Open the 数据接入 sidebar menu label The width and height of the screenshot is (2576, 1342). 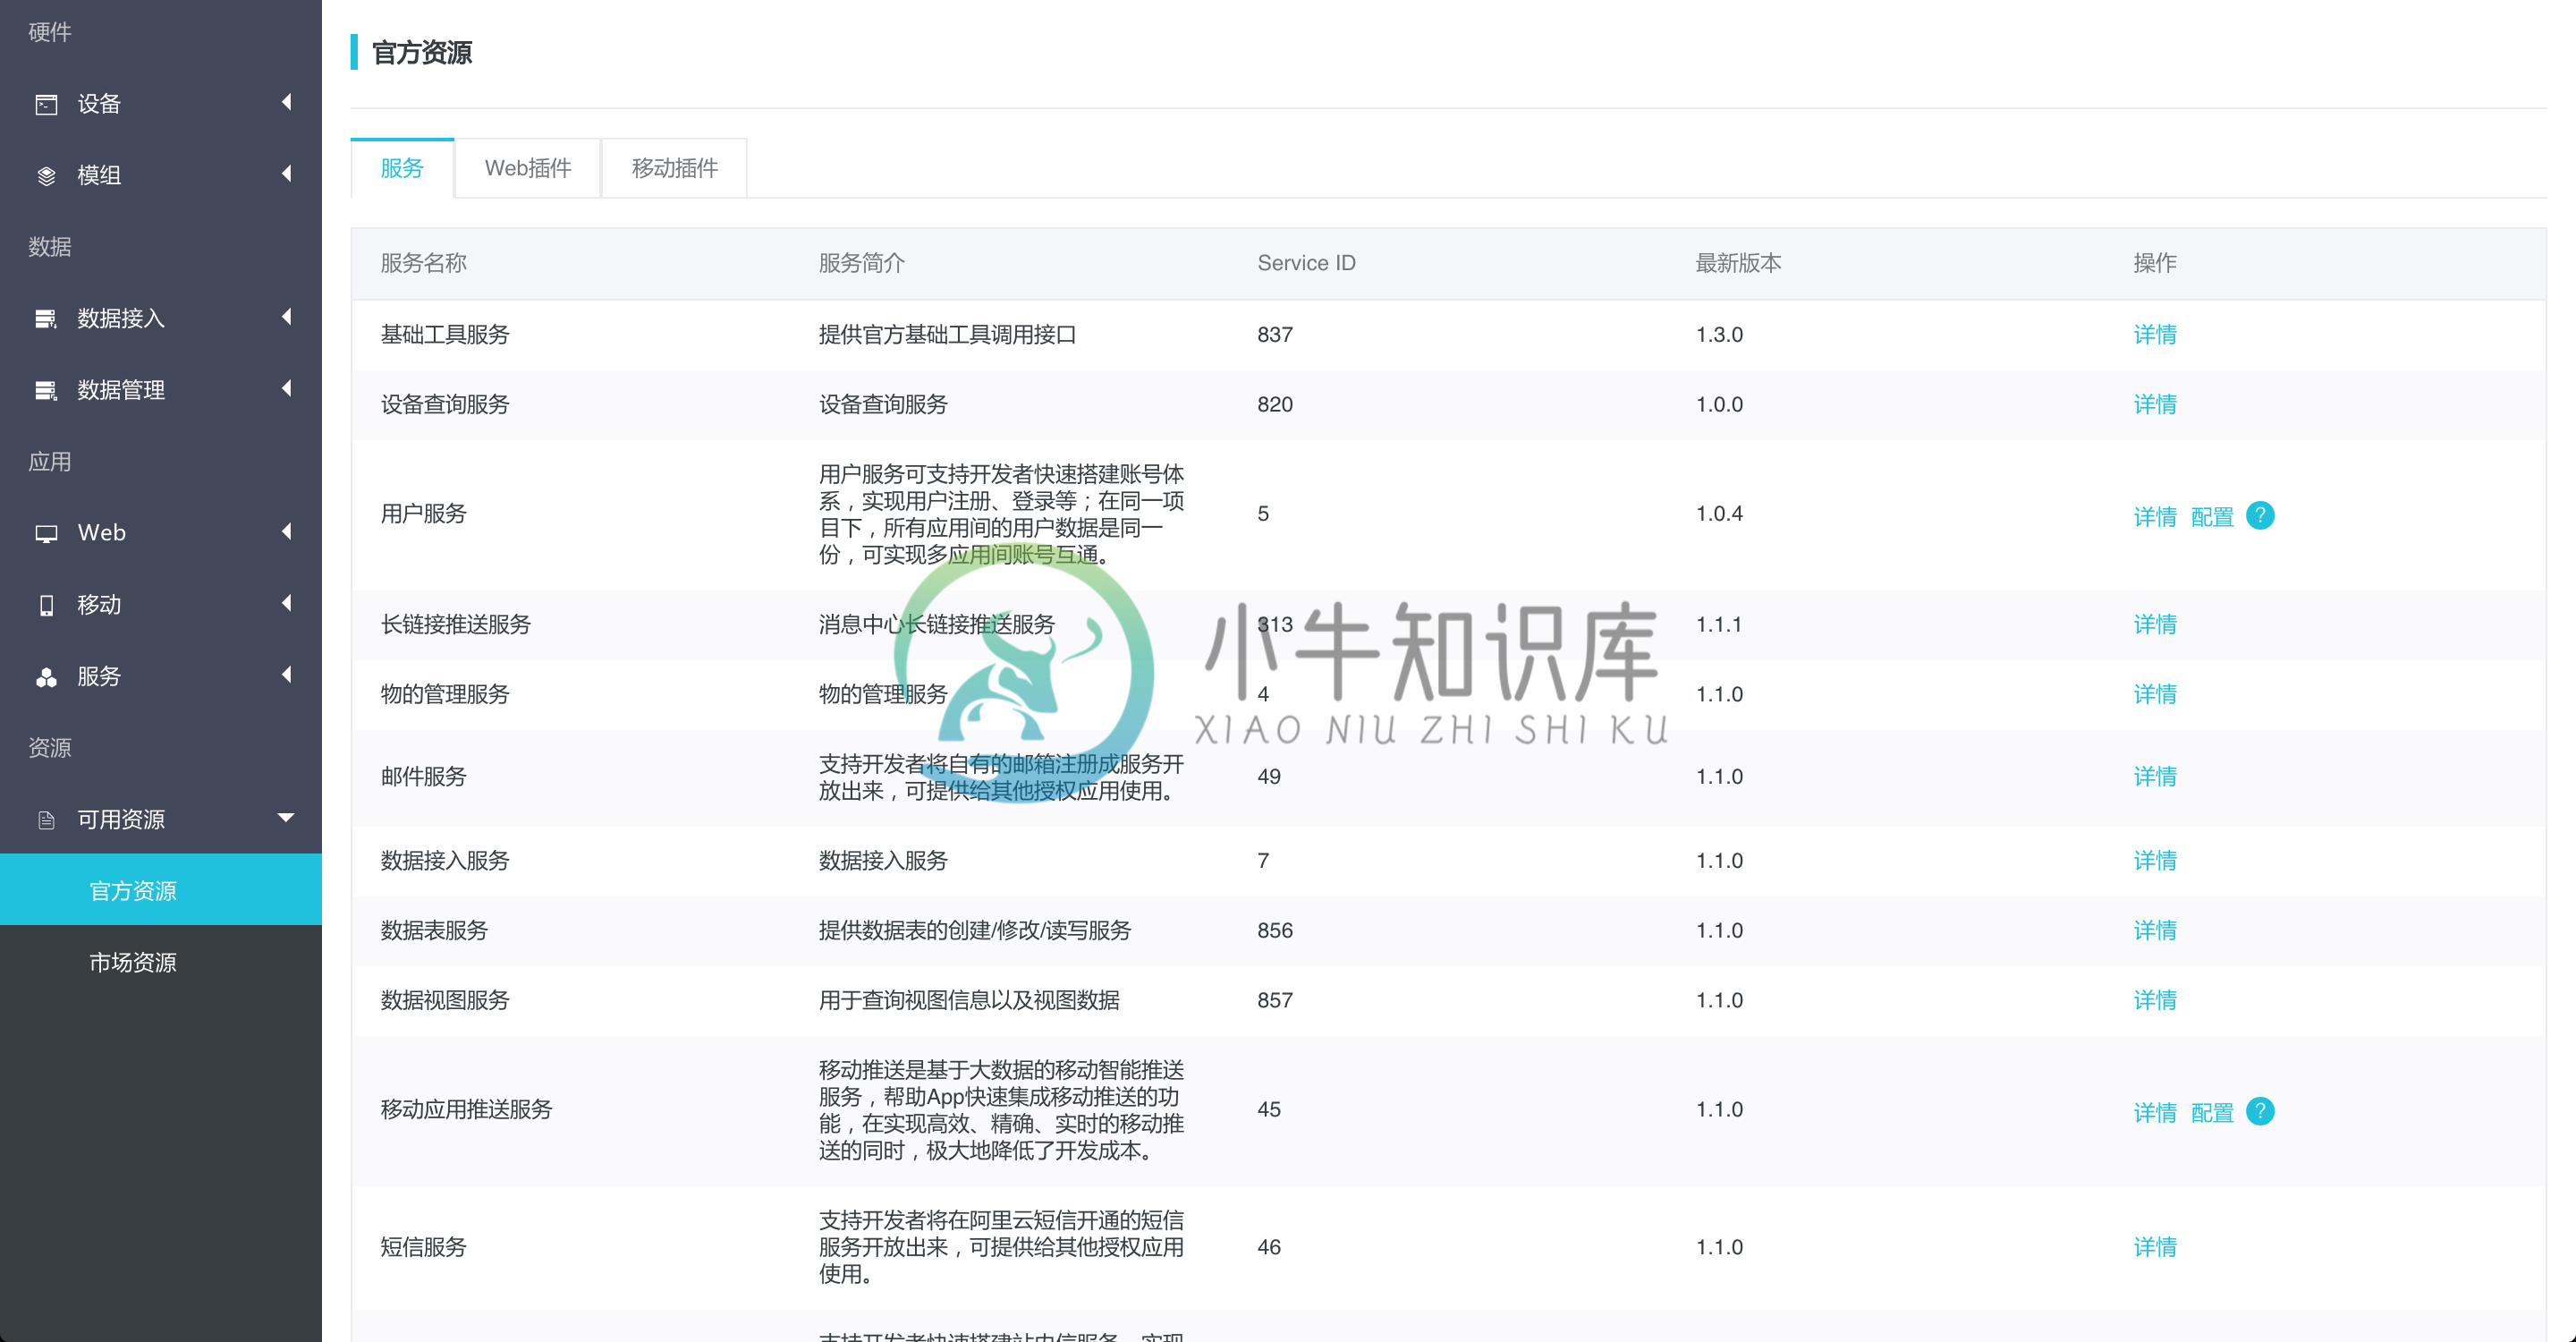pyautogui.click(x=121, y=319)
